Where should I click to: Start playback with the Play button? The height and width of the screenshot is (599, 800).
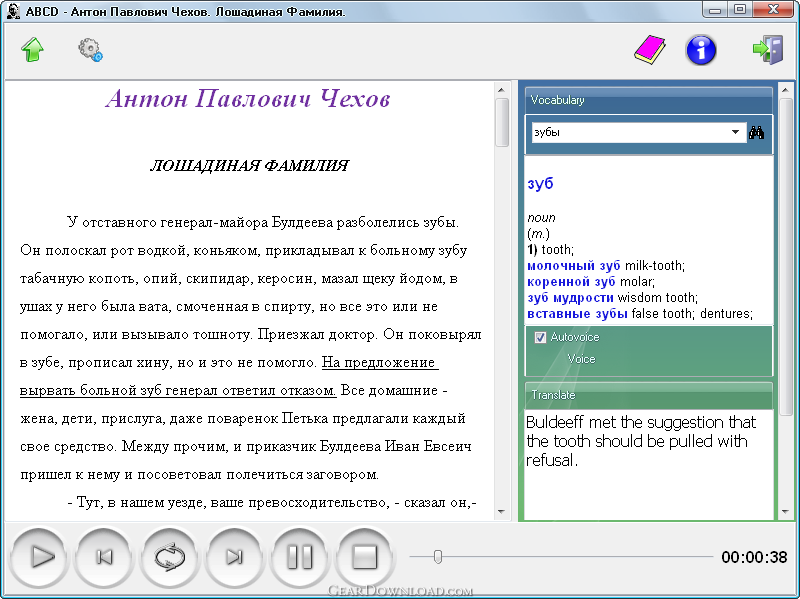pos(39,557)
